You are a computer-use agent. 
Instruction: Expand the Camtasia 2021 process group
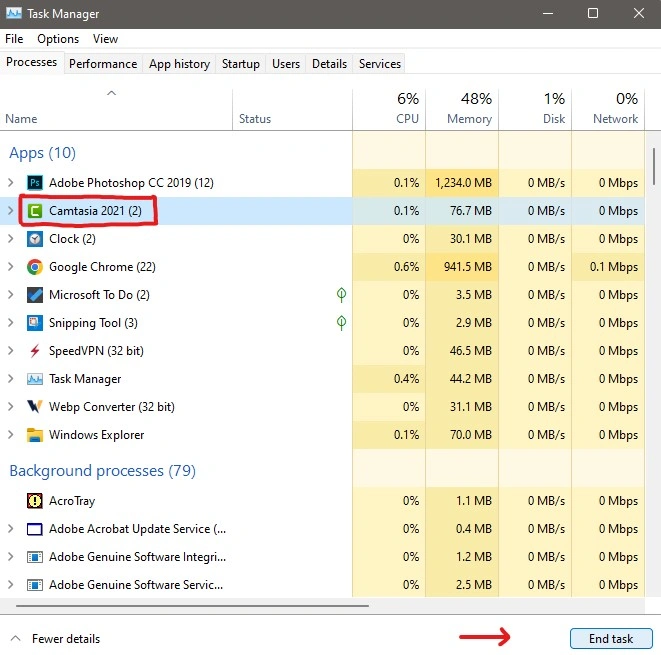point(11,211)
